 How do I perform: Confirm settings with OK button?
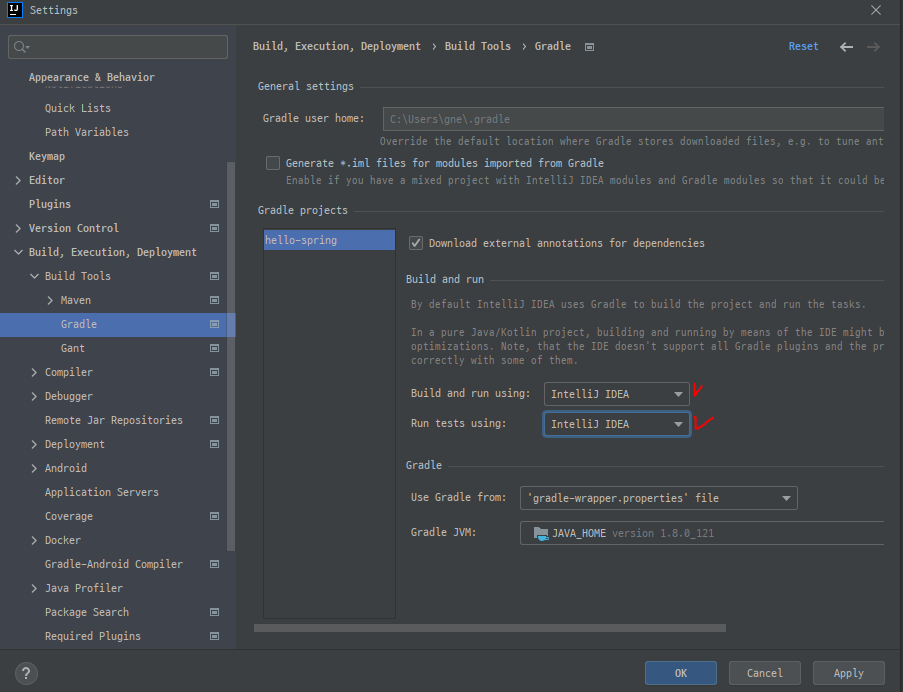681,673
